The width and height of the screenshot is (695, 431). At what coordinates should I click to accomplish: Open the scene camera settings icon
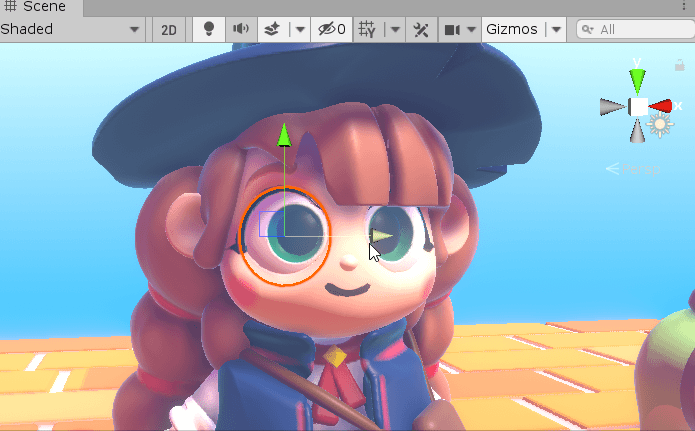click(452, 30)
